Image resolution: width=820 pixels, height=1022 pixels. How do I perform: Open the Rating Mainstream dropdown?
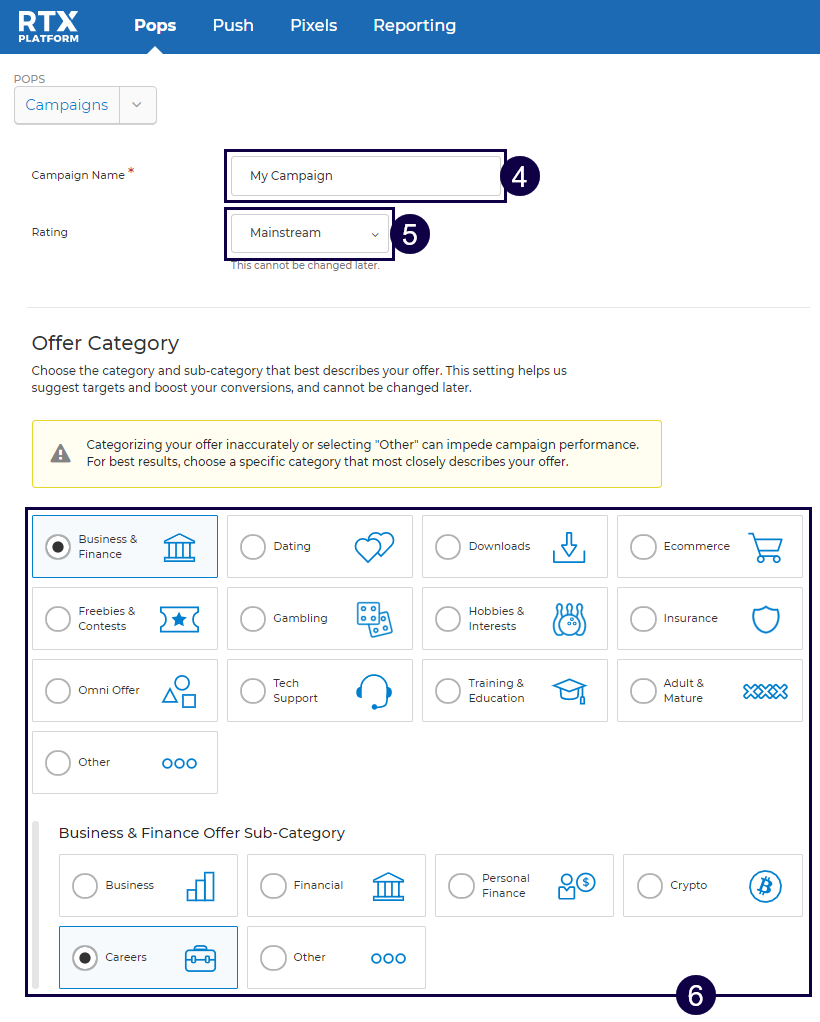(x=309, y=233)
